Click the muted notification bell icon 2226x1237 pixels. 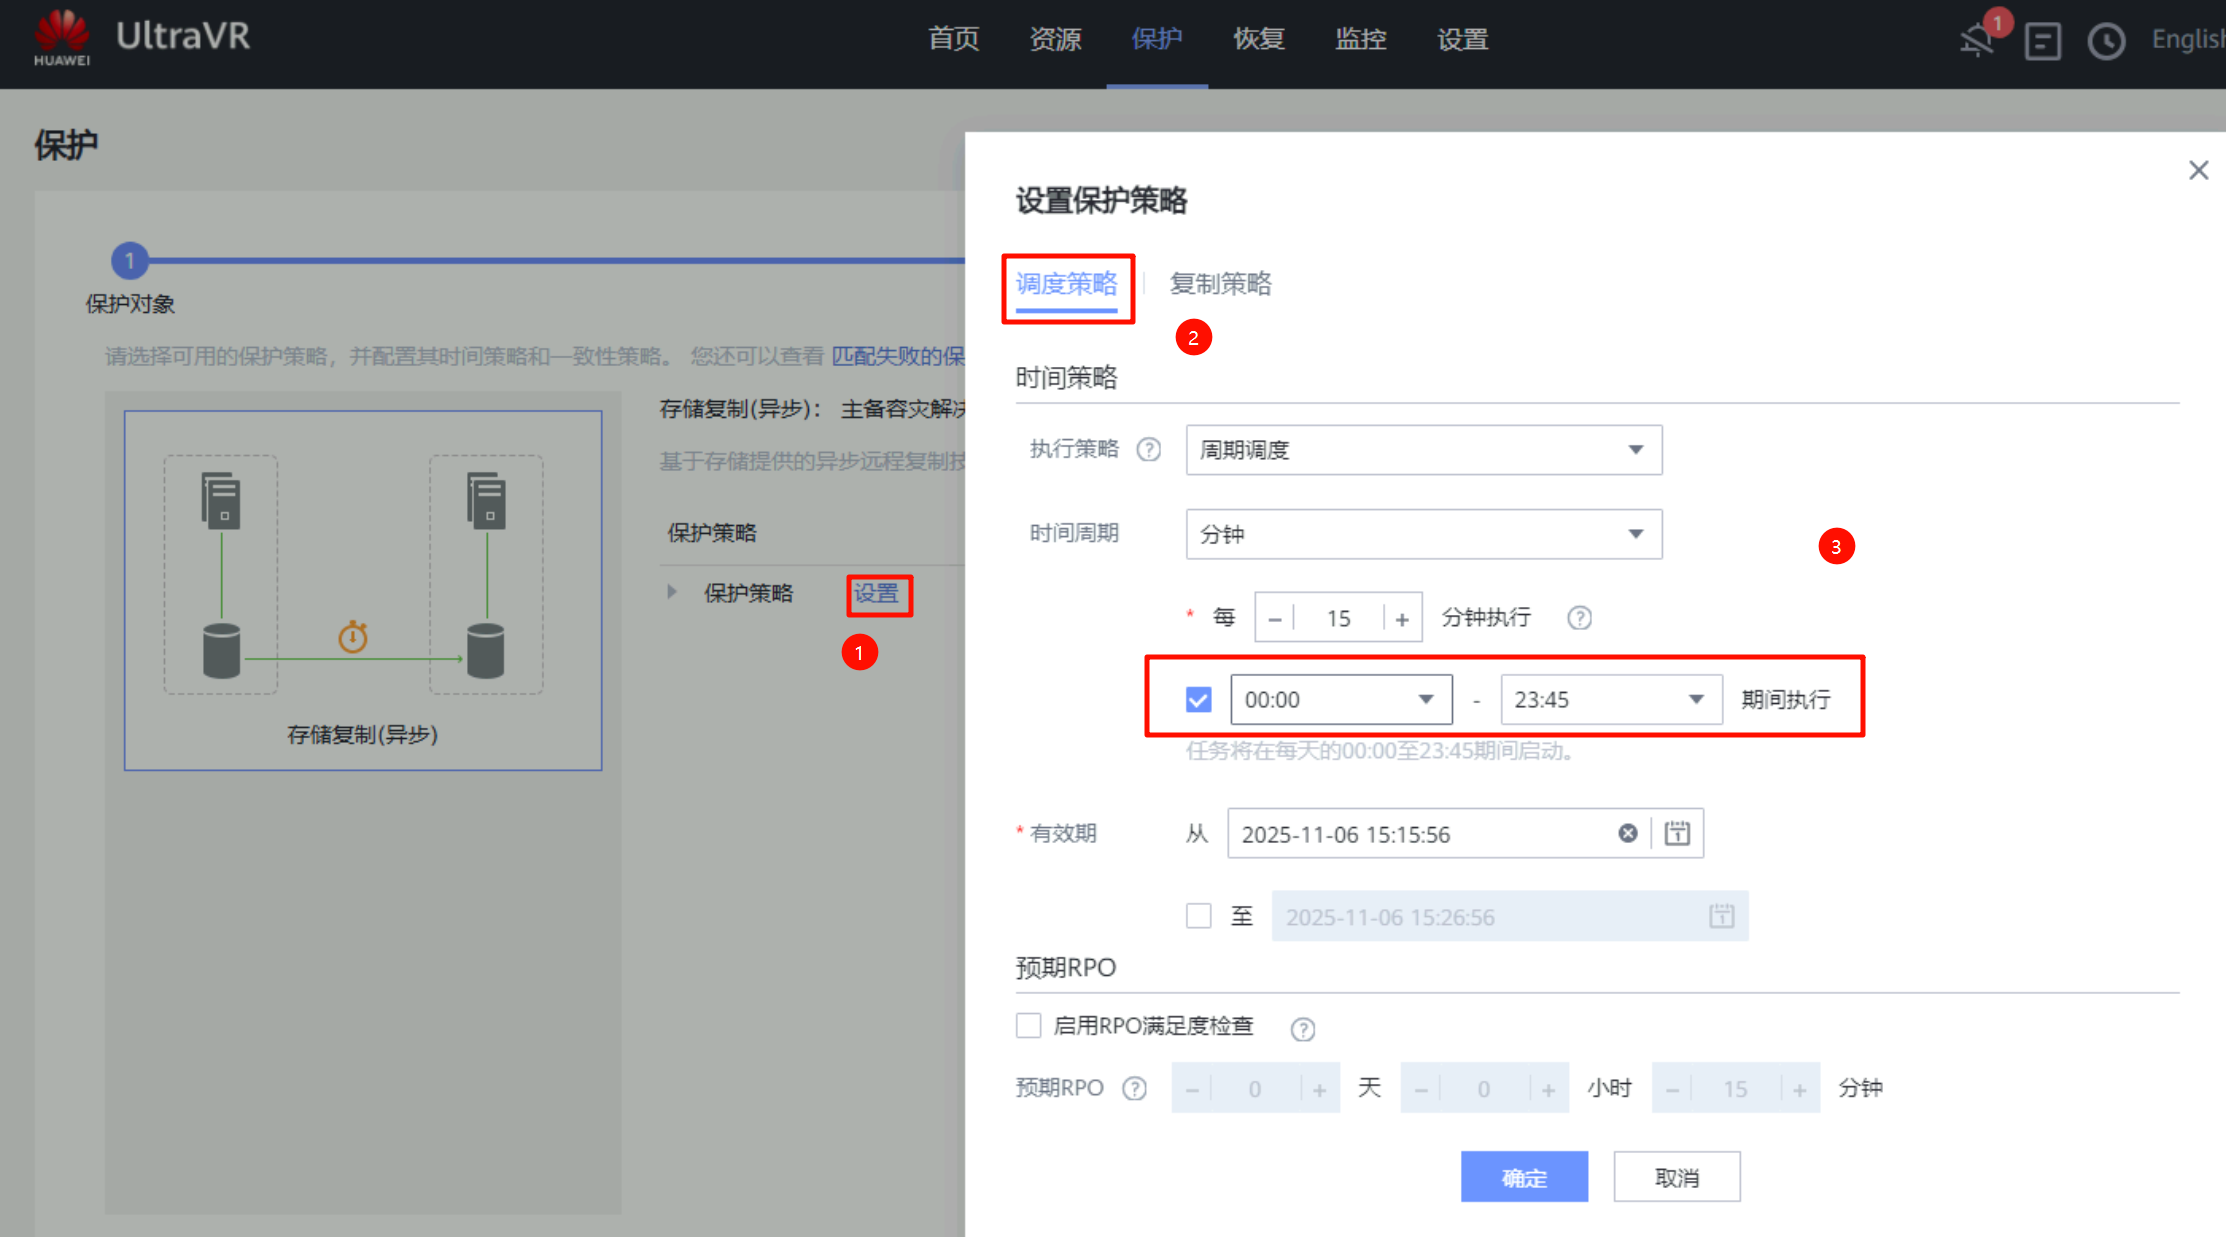point(1976,41)
